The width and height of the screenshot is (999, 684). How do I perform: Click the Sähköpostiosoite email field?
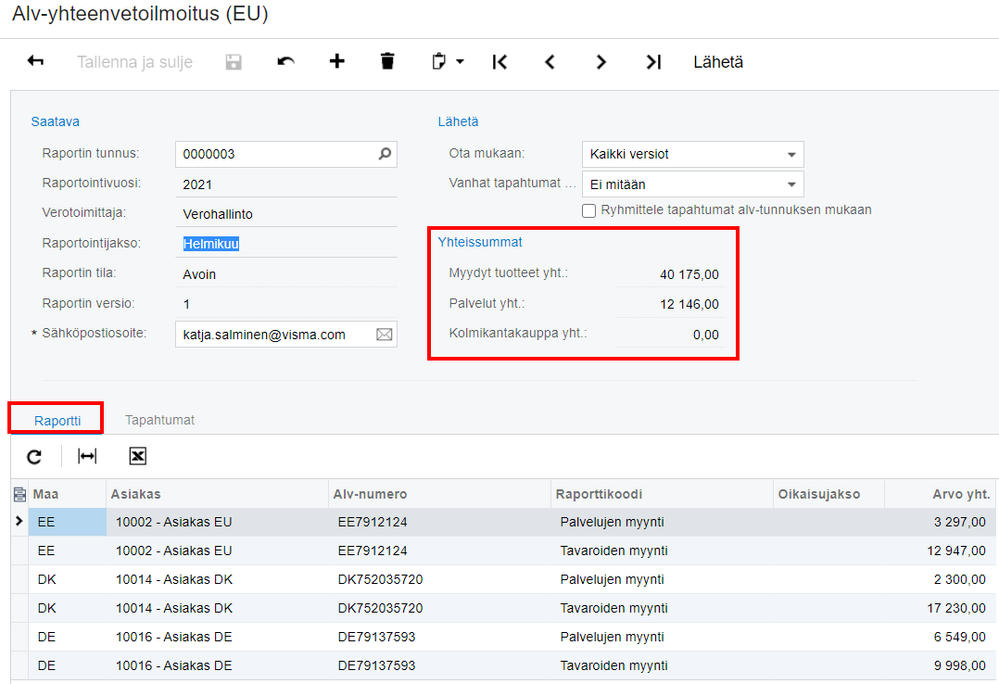click(275, 335)
